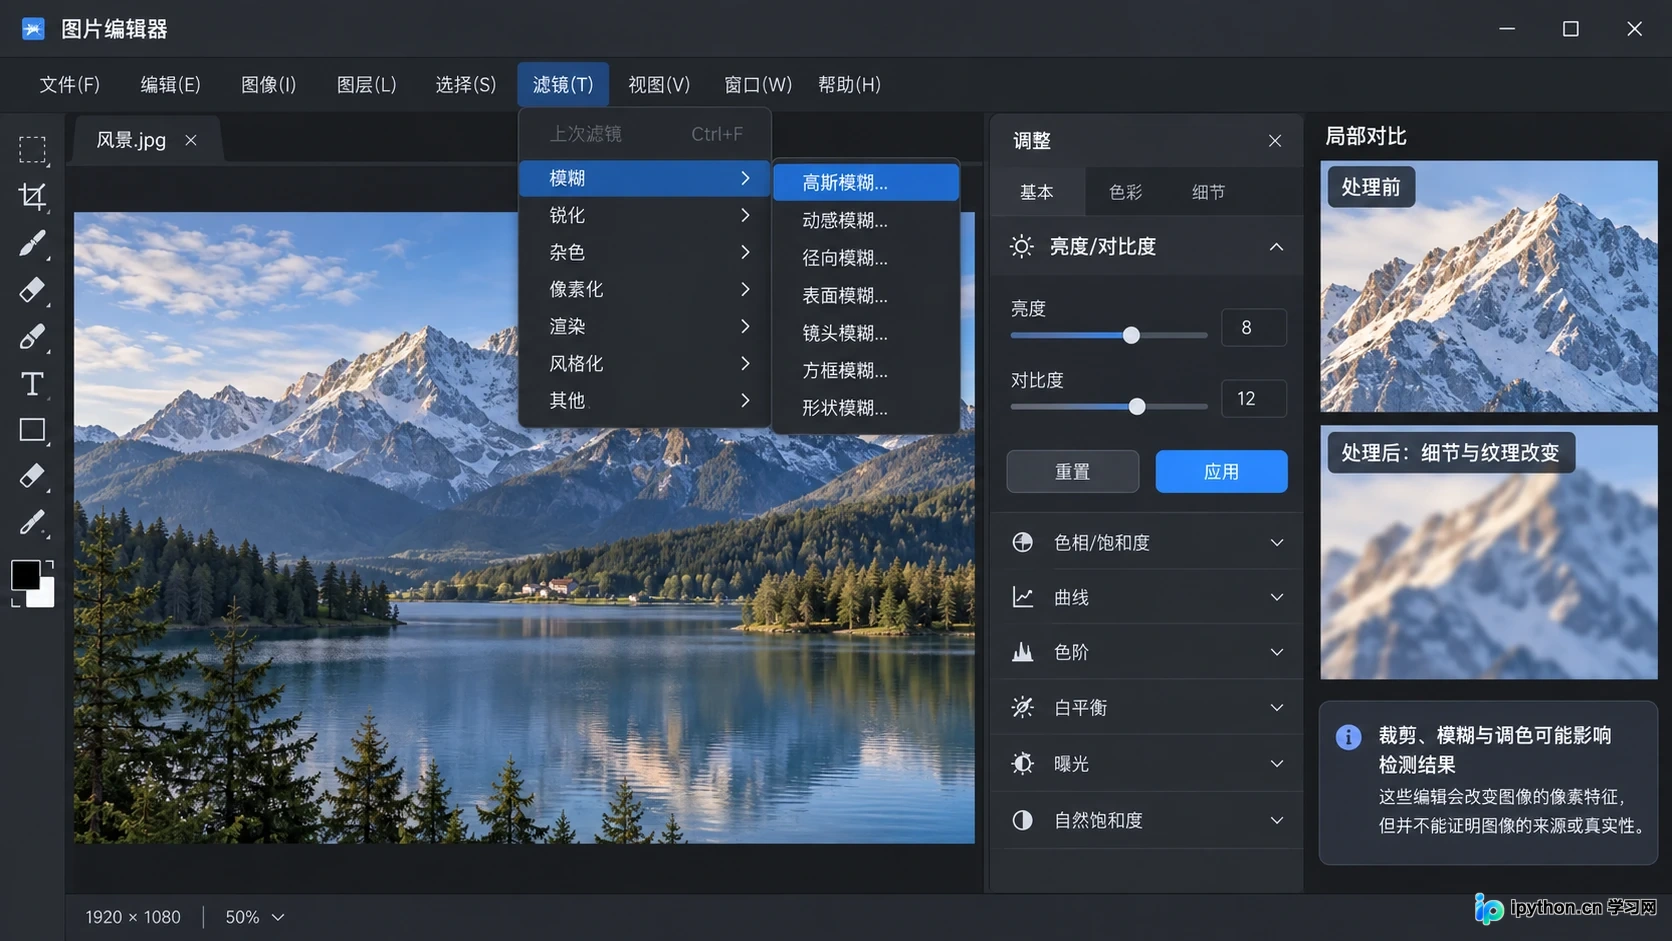Choose 镜头模糊... from the submenu
1672x941 pixels.
[866, 333]
